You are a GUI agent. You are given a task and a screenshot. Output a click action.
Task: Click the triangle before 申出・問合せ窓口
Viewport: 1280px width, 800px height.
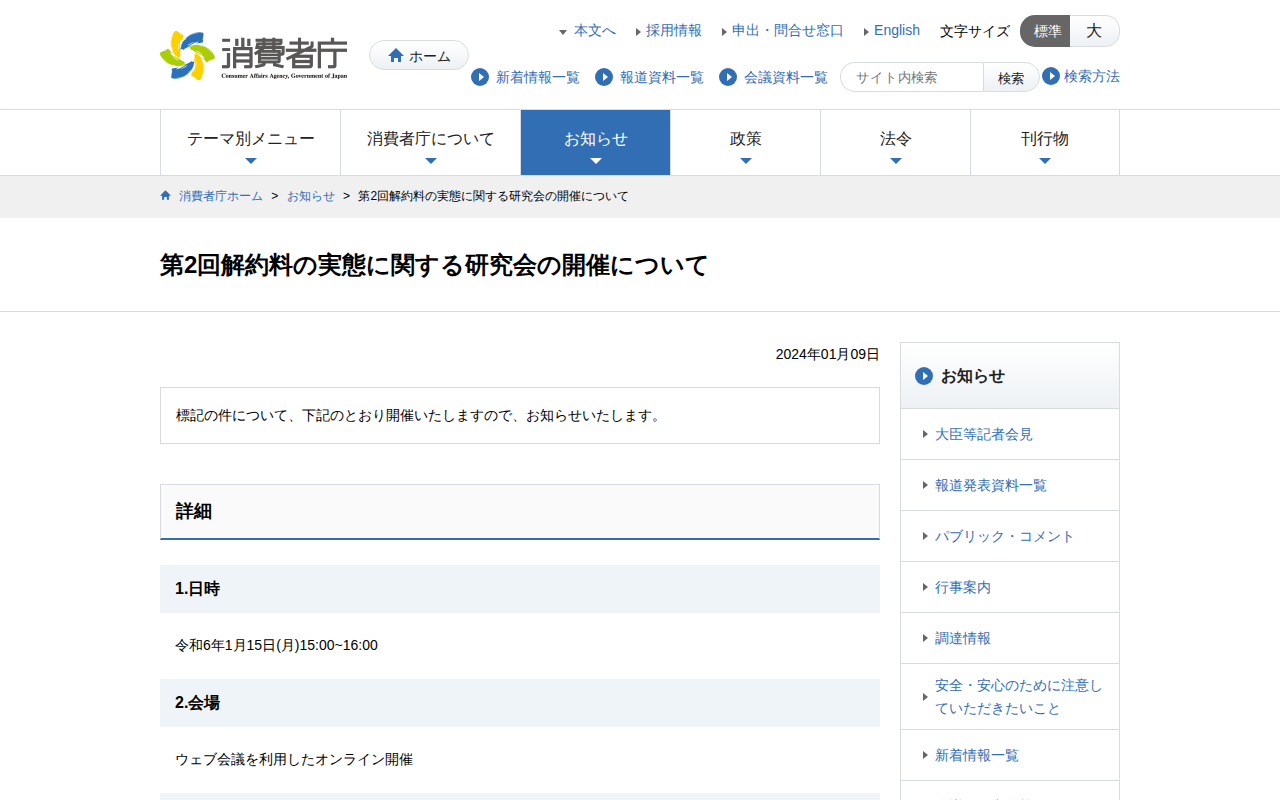[x=724, y=32]
